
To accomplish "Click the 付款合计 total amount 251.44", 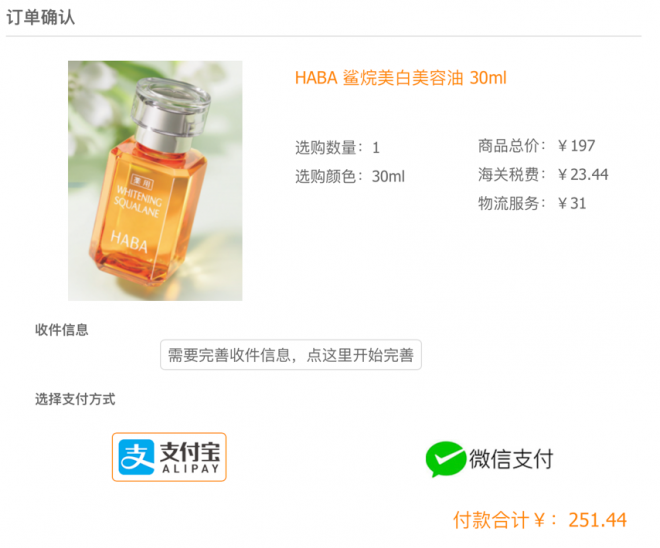I will (x=597, y=520).
